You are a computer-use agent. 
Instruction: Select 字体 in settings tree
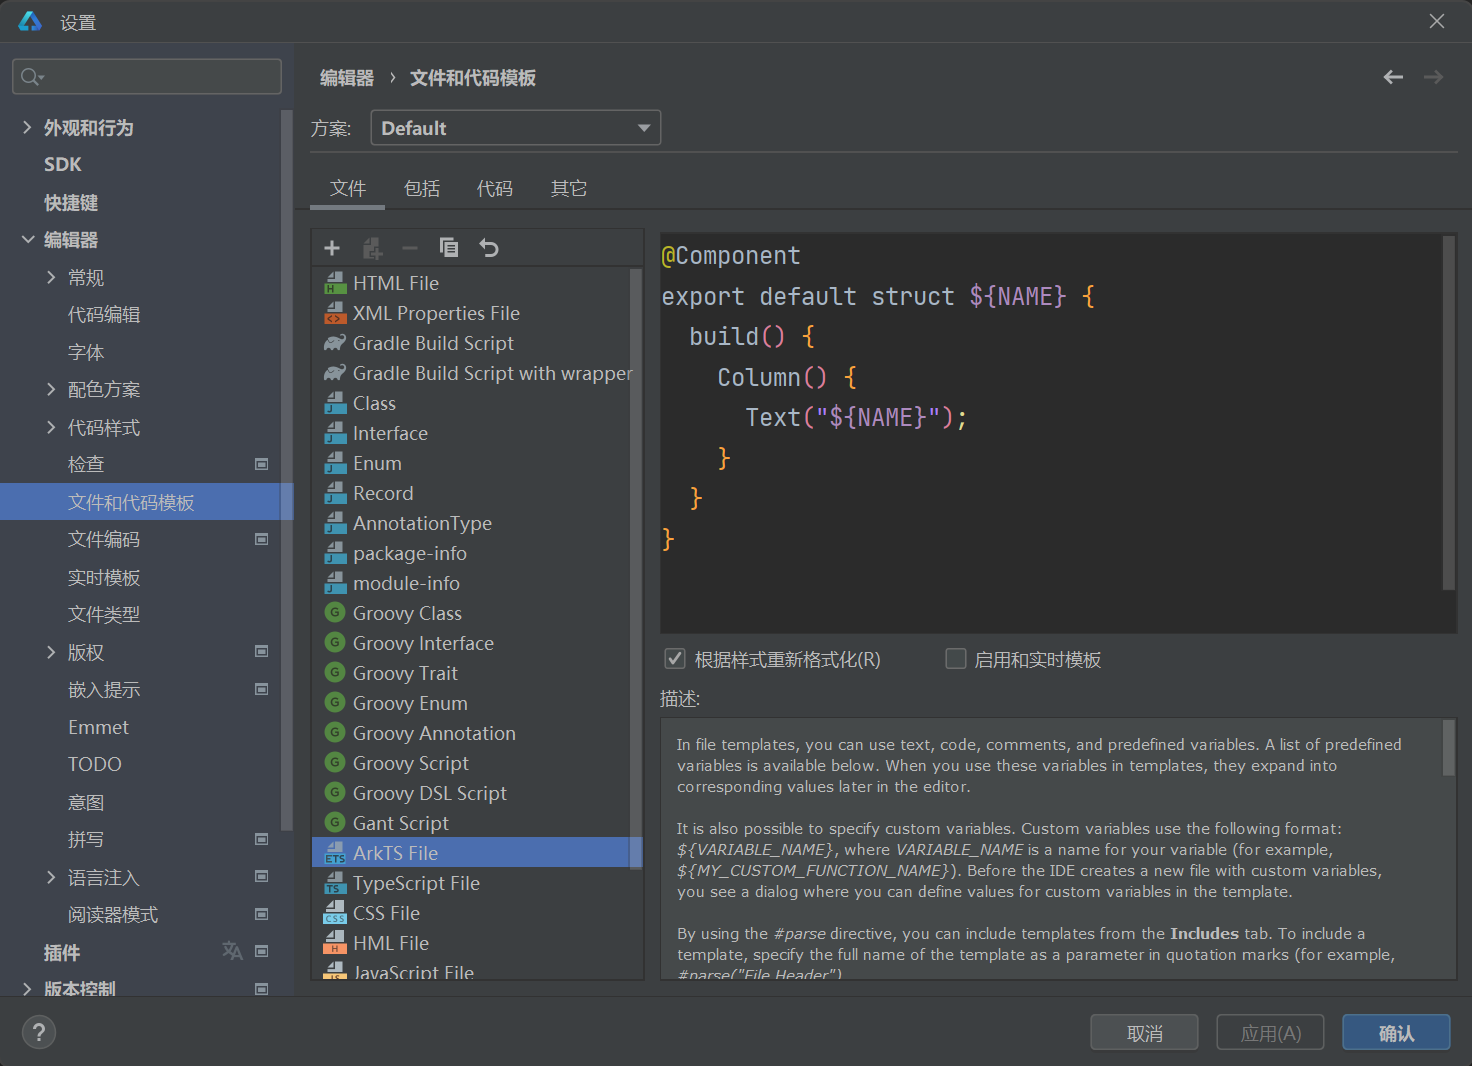(x=86, y=352)
